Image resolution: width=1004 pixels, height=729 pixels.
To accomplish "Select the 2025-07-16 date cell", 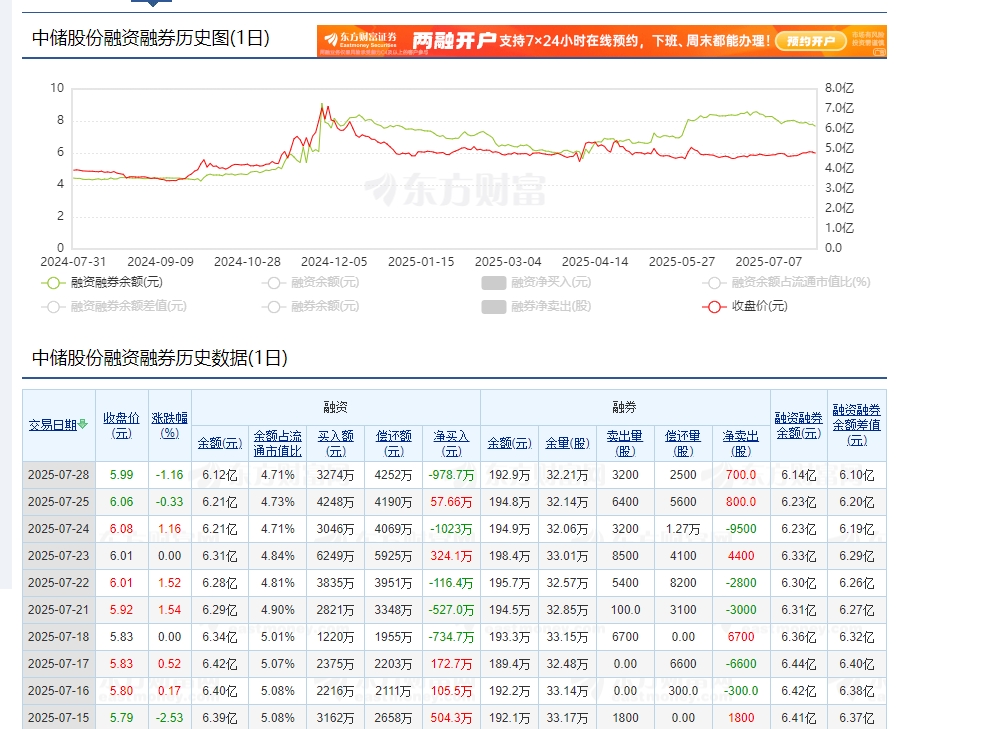I will (x=59, y=691).
